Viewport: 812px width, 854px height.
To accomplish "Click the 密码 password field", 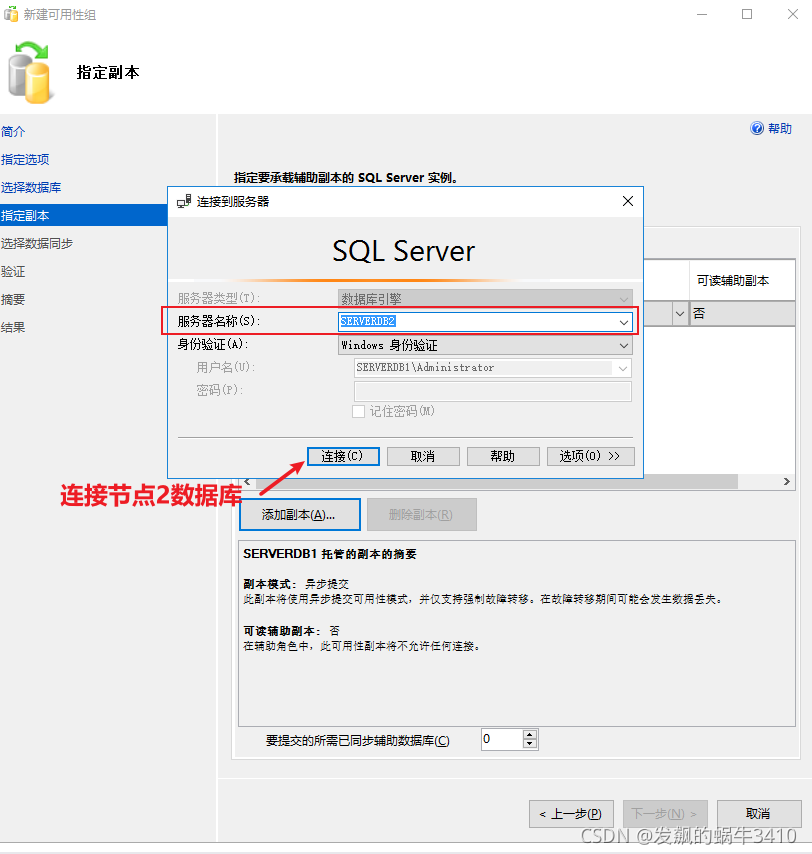I will pyautogui.click(x=493, y=391).
